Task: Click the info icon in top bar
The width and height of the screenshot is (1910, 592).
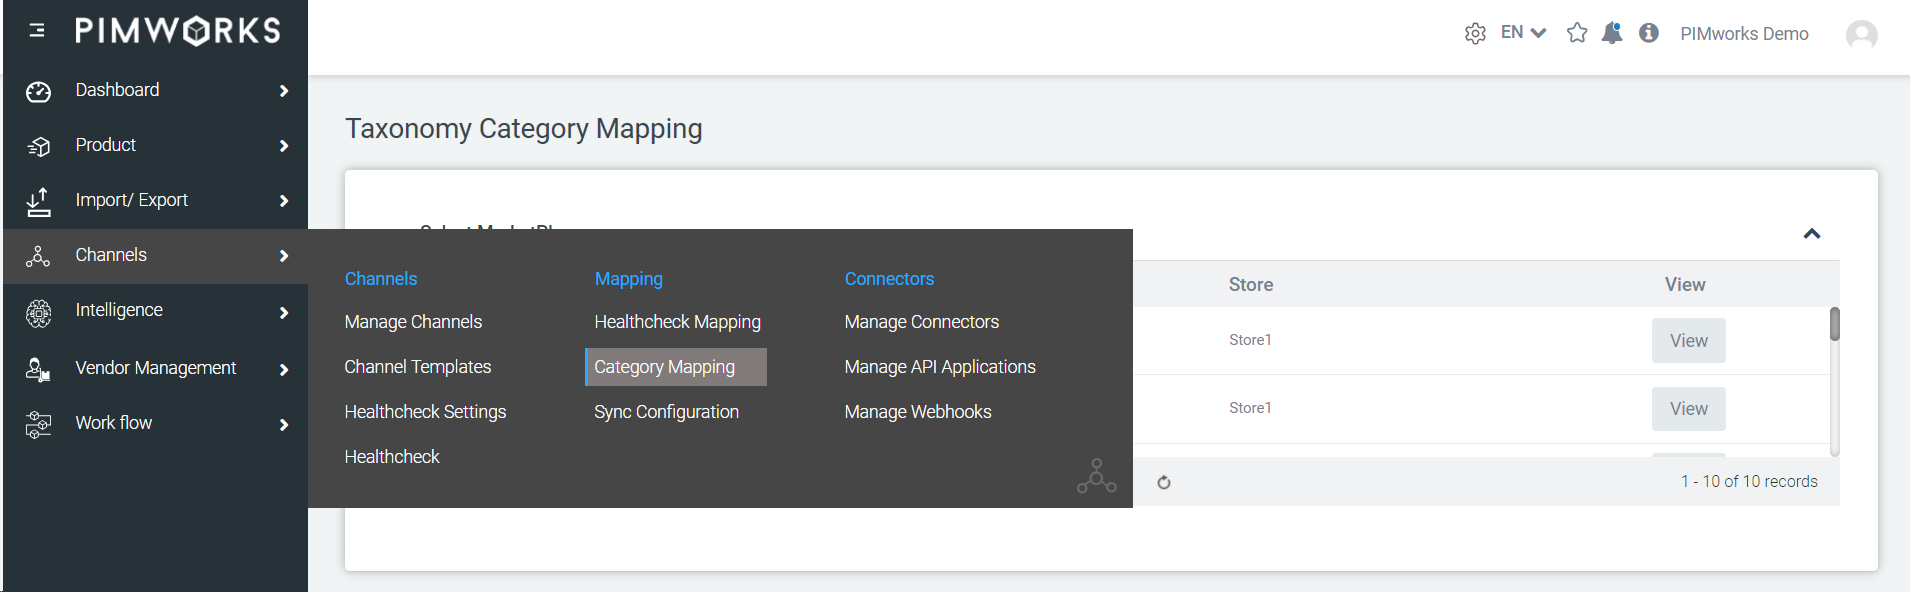Action: click(x=1649, y=33)
